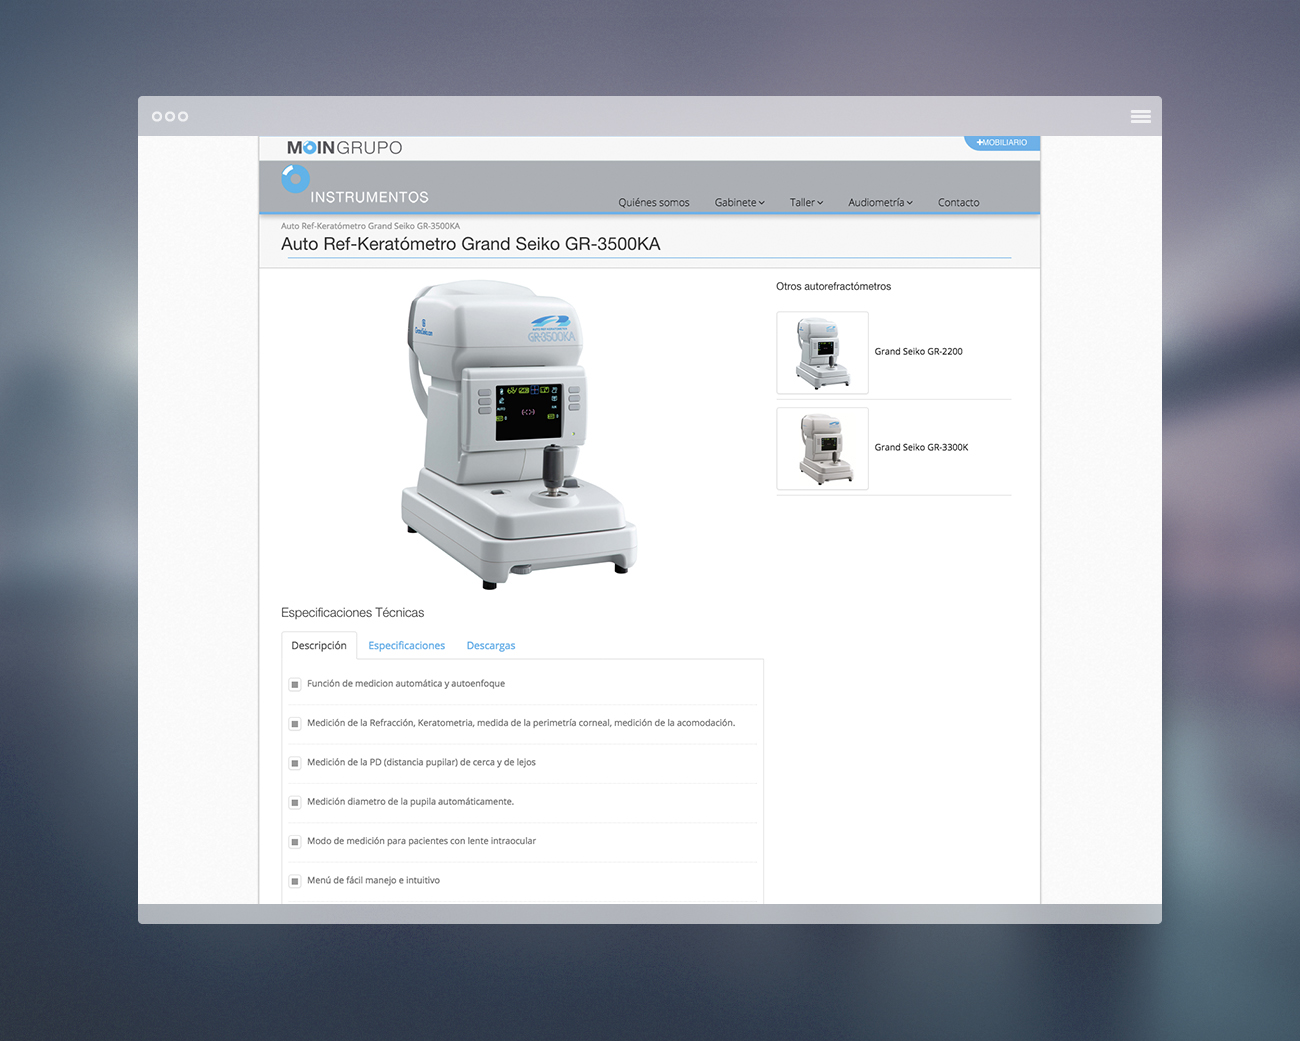Go to Quiénes somos page
The height and width of the screenshot is (1041, 1300).
(x=654, y=202)
